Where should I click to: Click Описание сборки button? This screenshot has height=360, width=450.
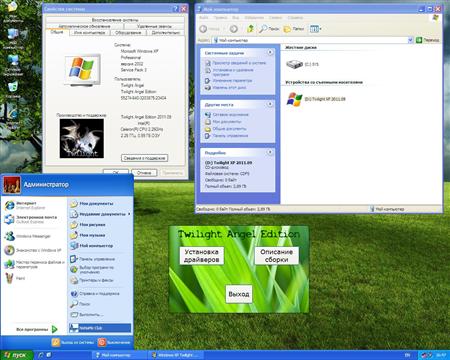[276, 256]
